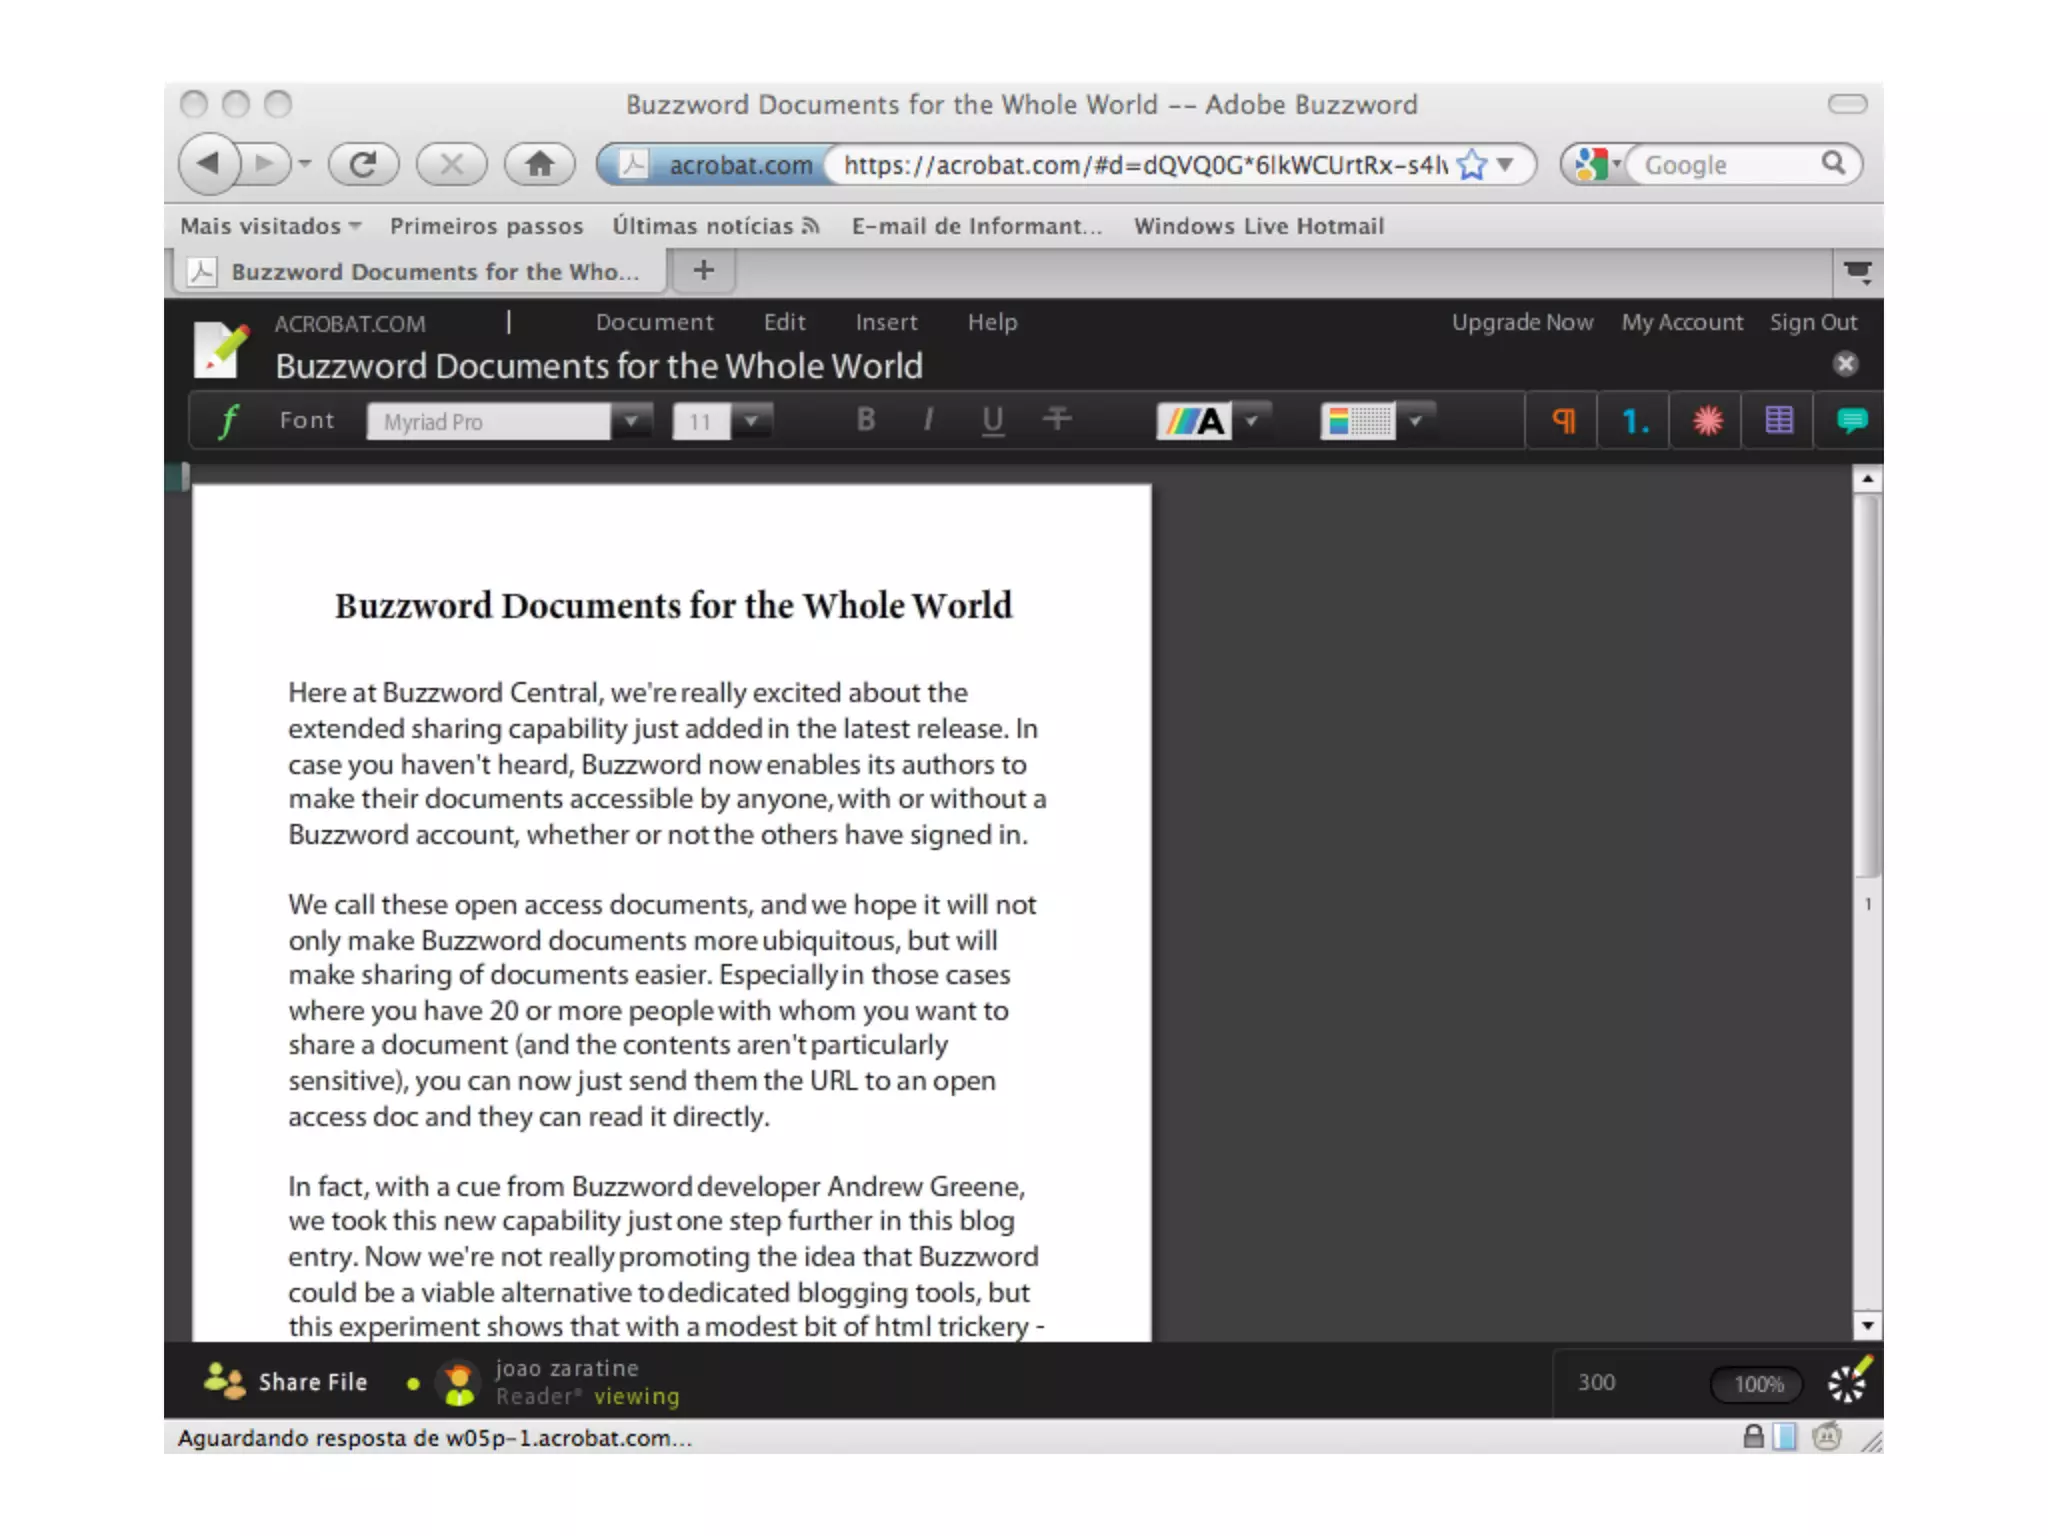
Task: Toggle italic formatting
Action: click(x=928, y=420)
